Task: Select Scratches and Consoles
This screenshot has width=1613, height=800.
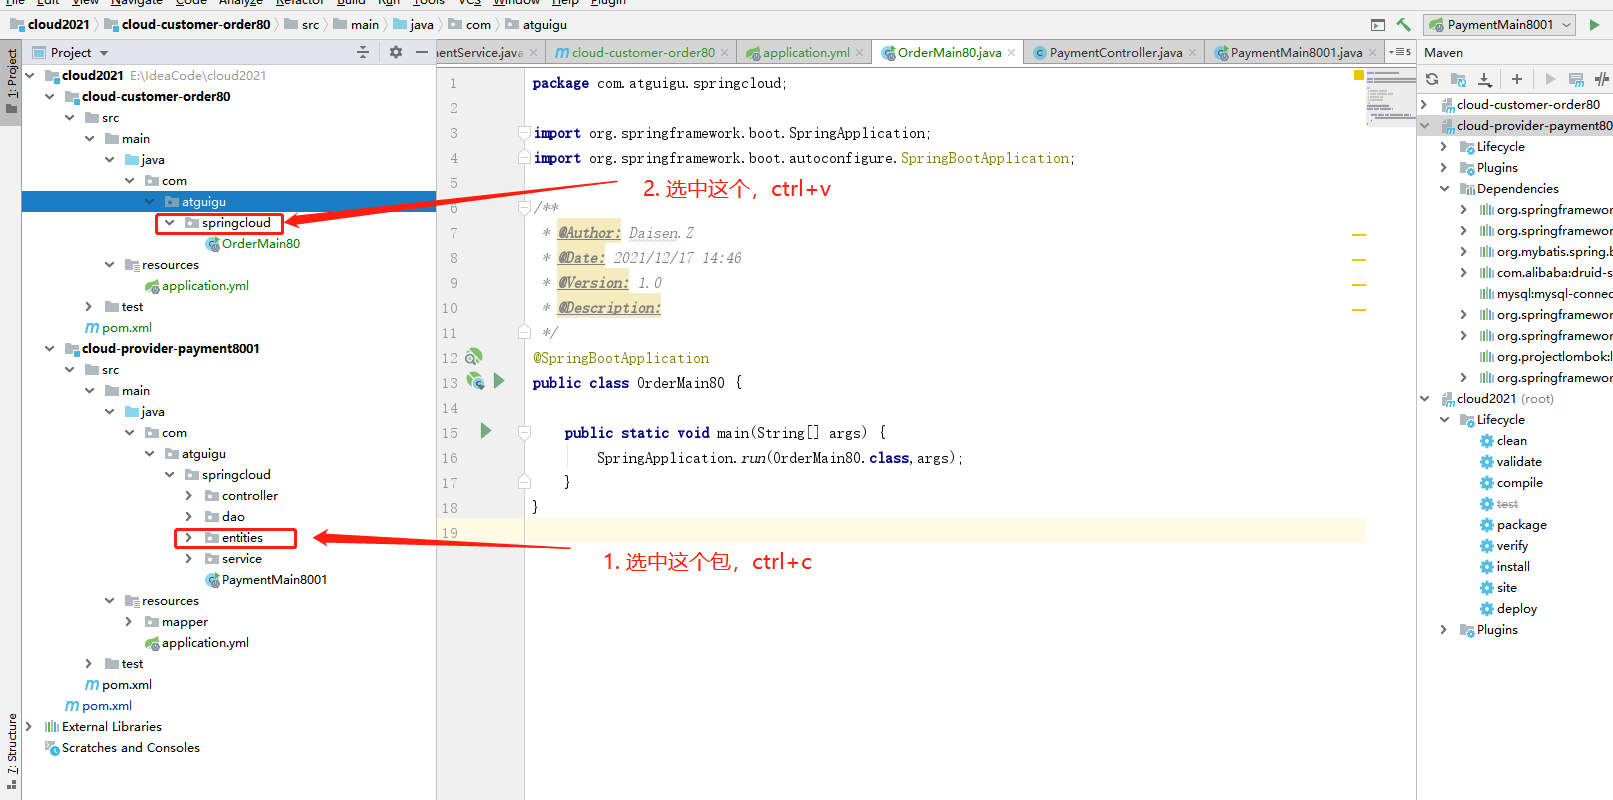Action: point(122,748)
